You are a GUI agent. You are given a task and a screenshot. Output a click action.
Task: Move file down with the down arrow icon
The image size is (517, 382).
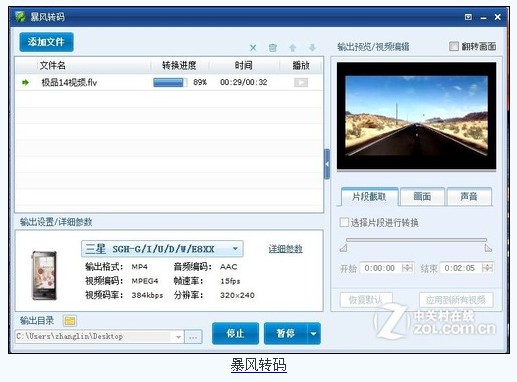tap(312, 48)
